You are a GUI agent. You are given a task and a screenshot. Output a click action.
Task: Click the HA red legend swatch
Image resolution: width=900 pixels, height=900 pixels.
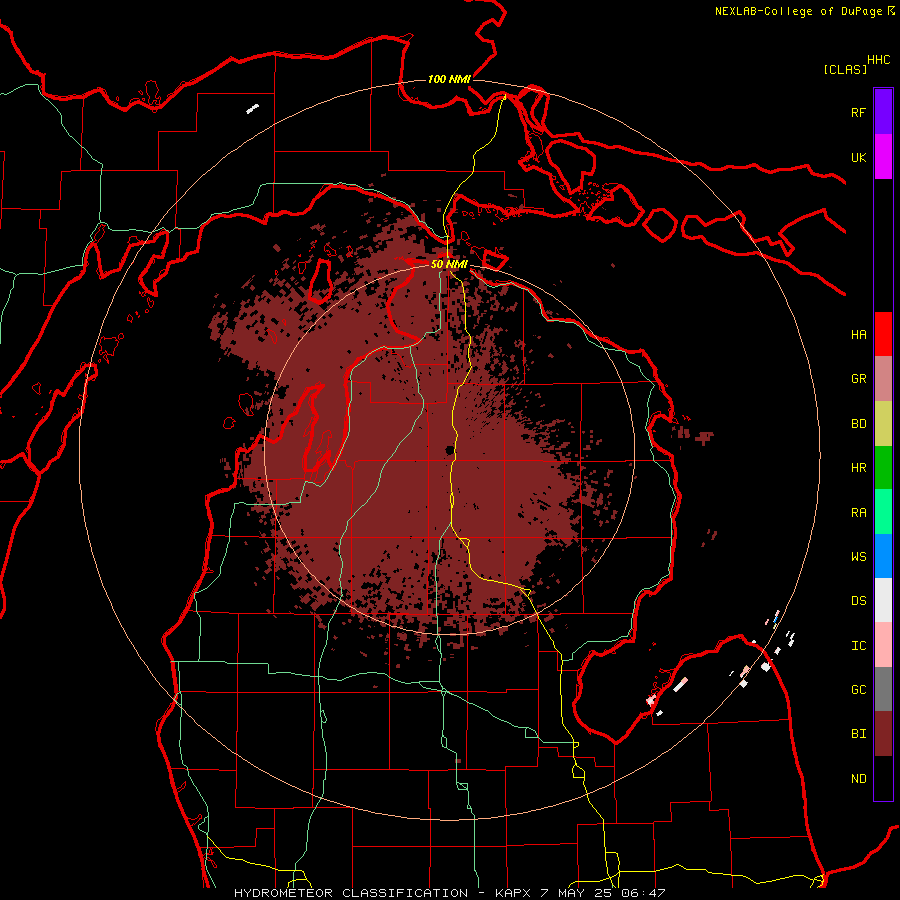[x=883, y=334]
